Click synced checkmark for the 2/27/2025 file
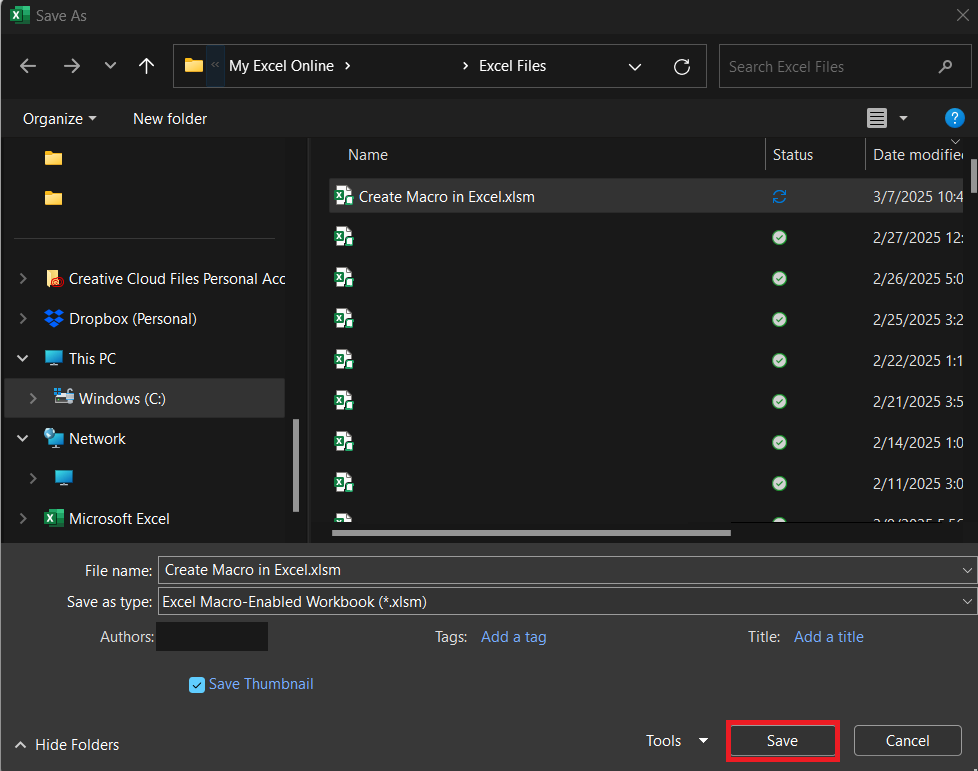This screenshot has width=978, height=771. coord(779,238)
